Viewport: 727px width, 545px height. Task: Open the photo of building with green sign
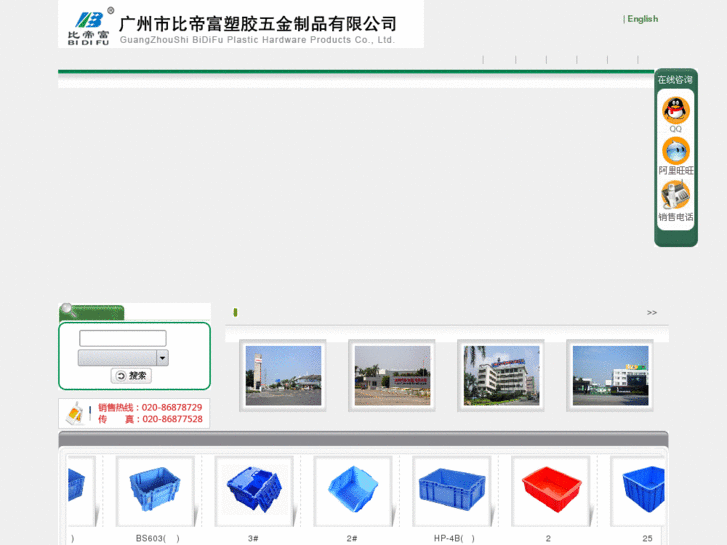point(610,376)
